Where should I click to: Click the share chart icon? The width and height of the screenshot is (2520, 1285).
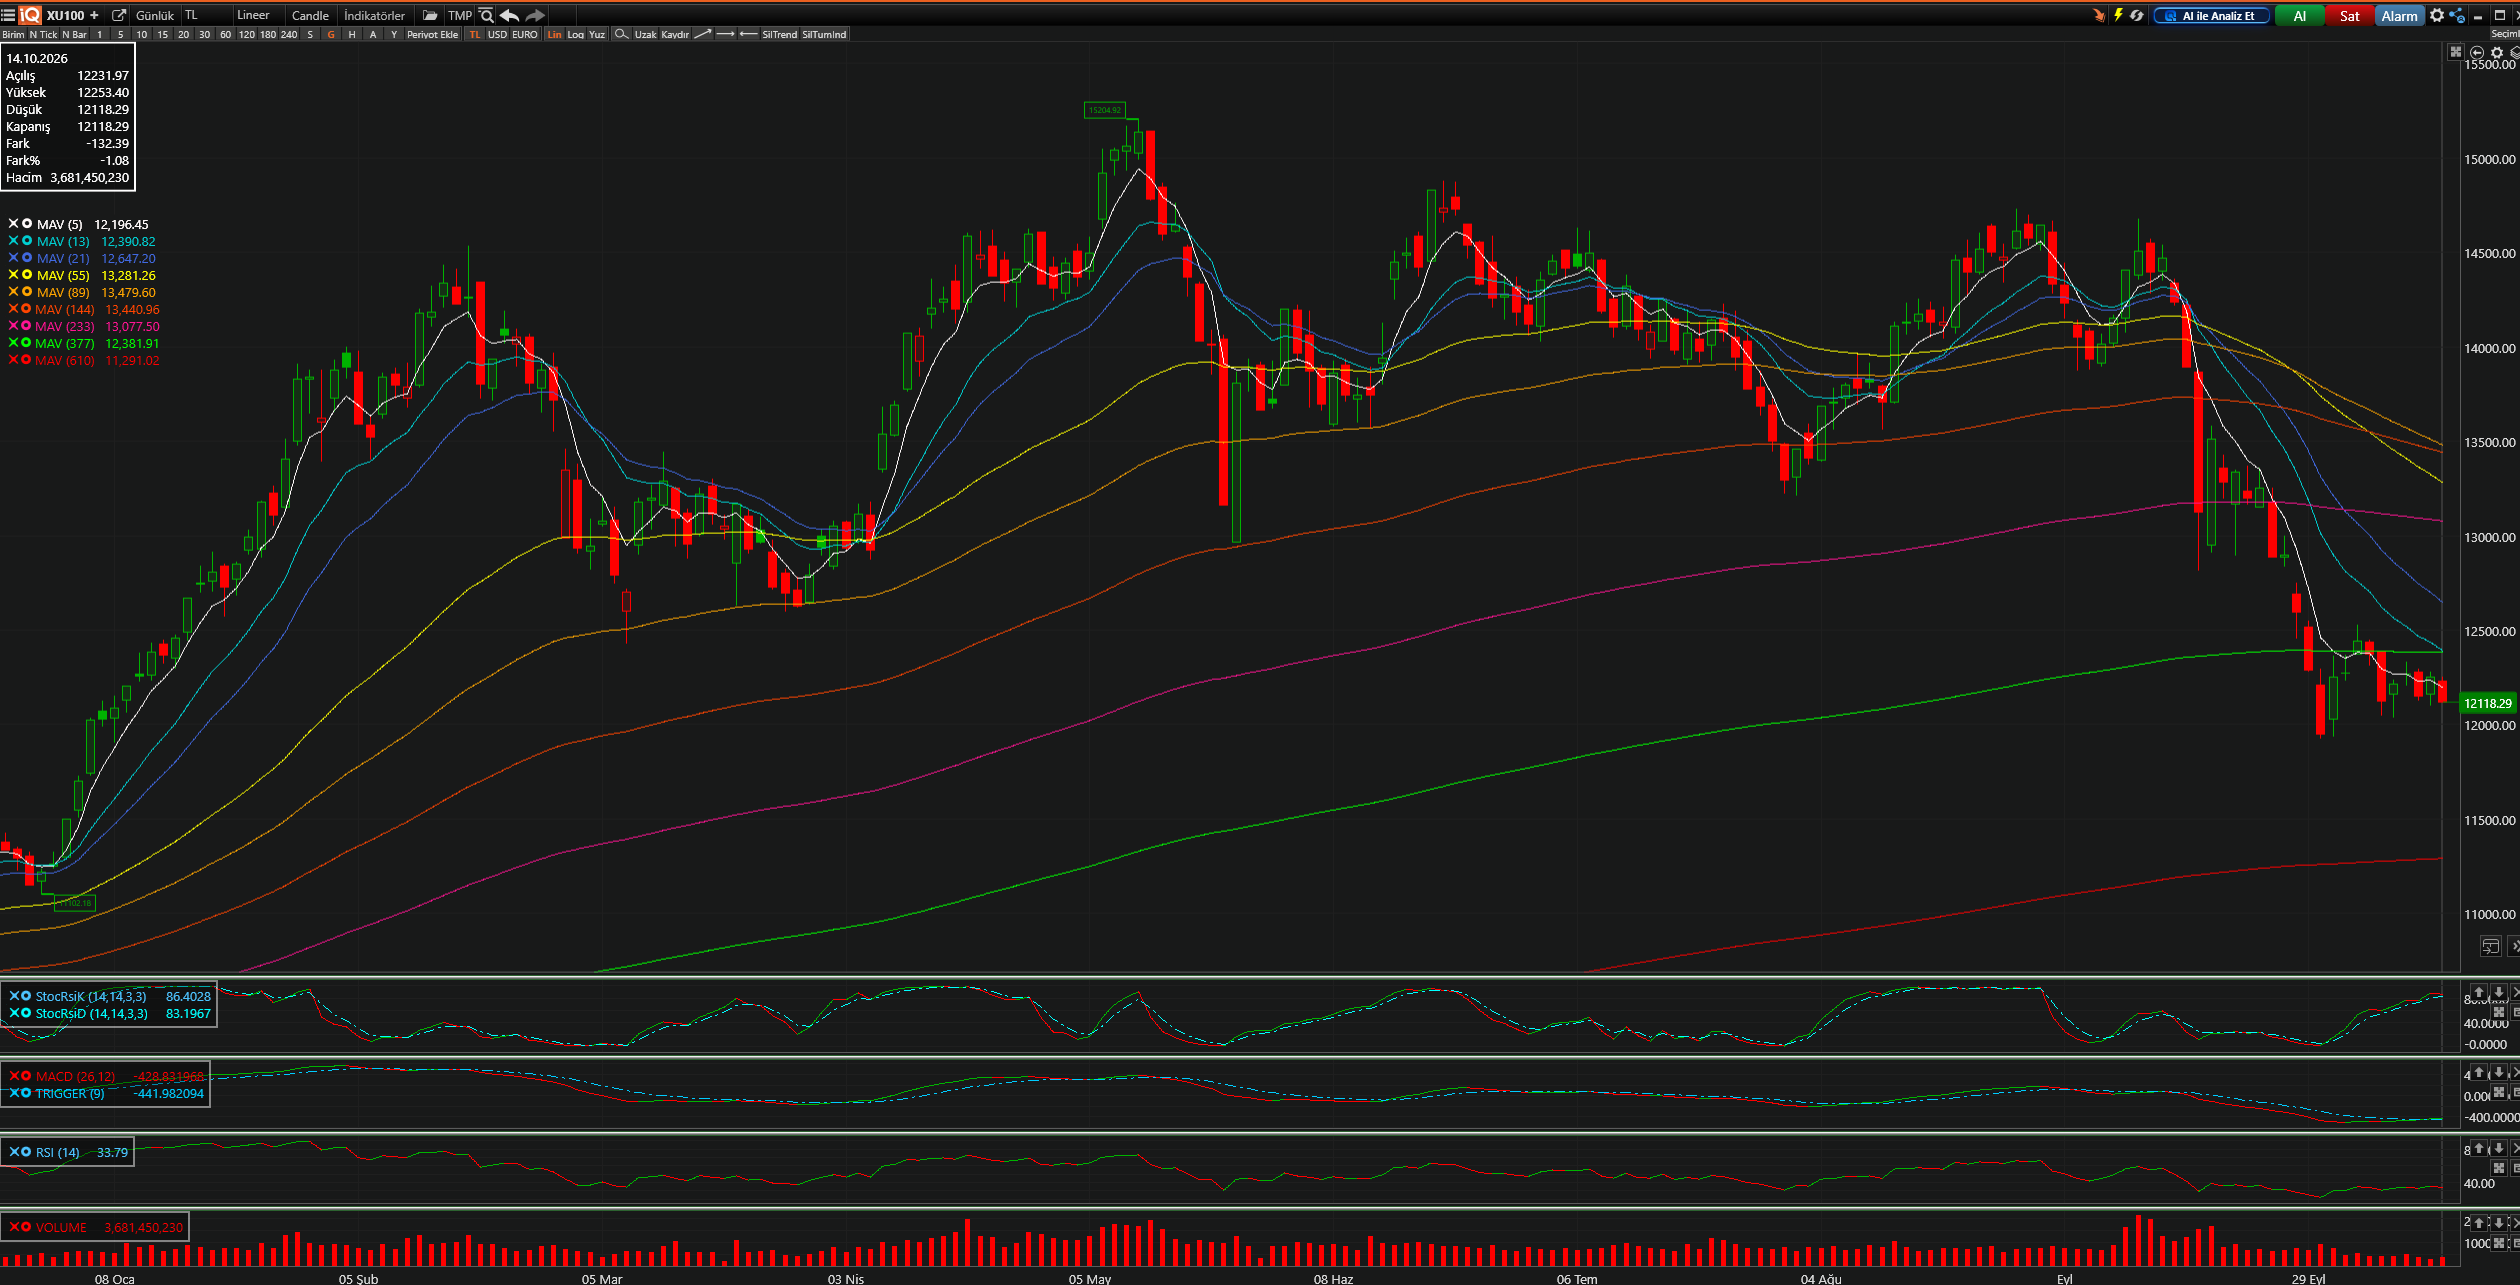click(2457, 15)
